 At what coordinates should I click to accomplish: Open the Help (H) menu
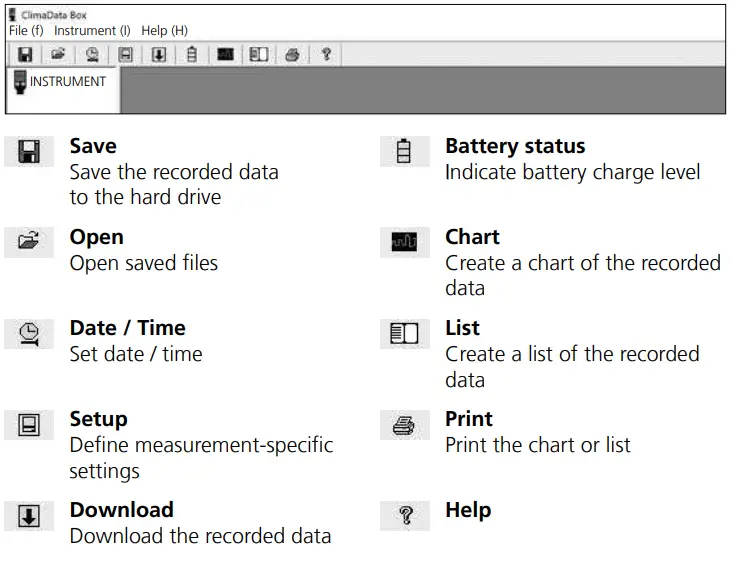[165, 31]
